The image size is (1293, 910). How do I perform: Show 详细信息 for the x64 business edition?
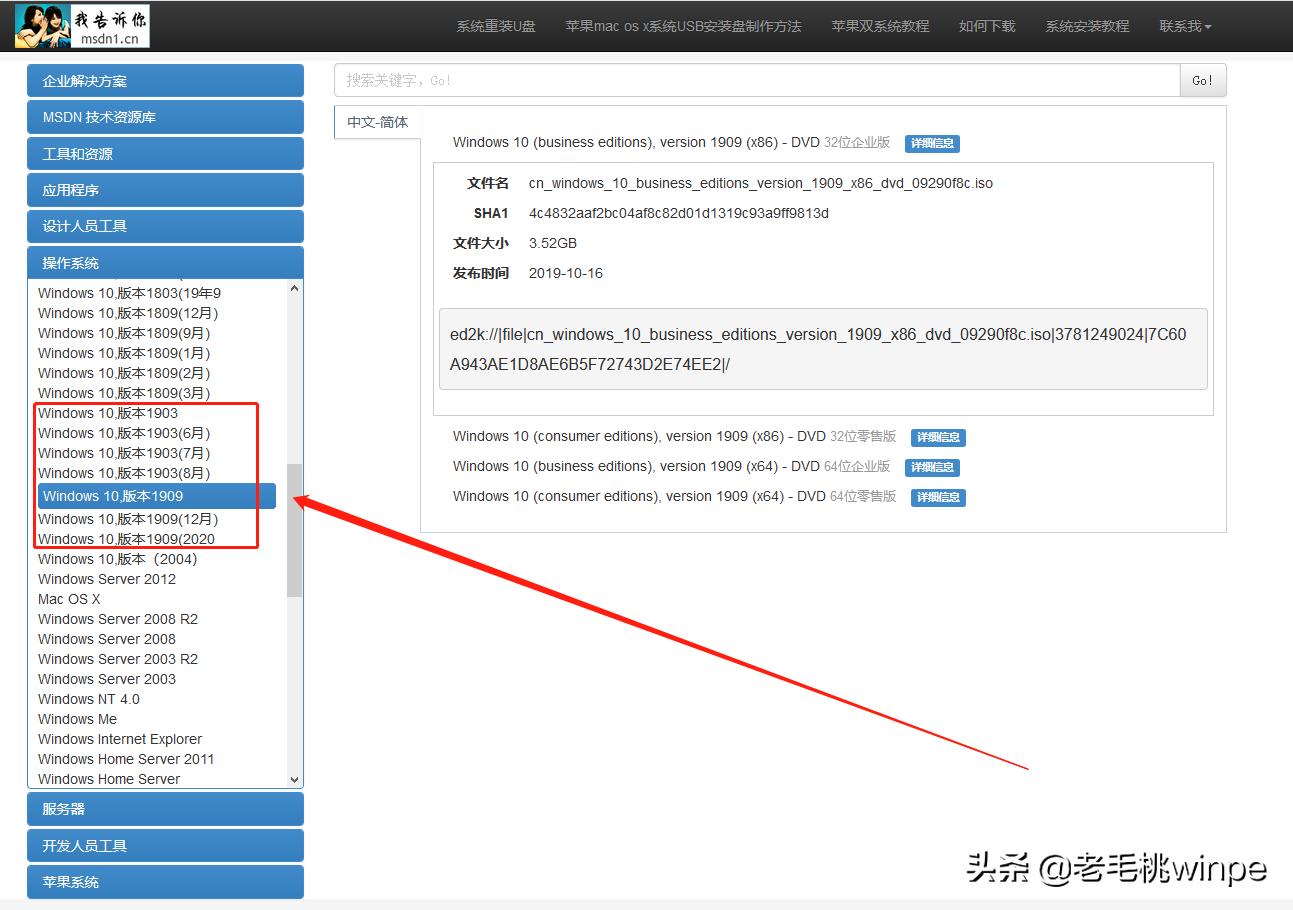click(x=932, y=467)
